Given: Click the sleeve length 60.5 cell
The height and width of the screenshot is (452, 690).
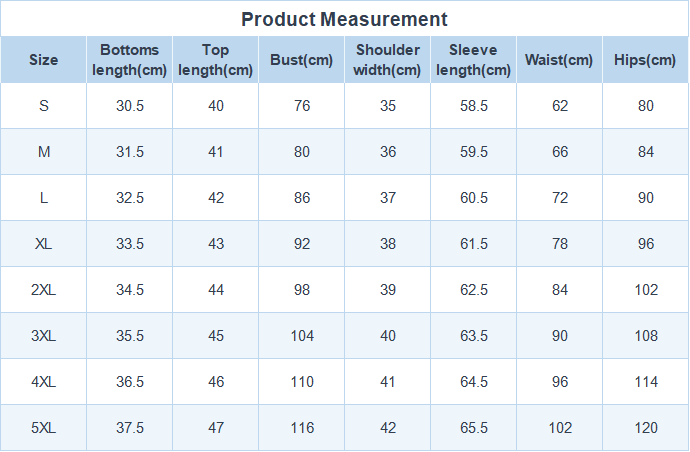Looking at the screenshot, I should point(473,198).
